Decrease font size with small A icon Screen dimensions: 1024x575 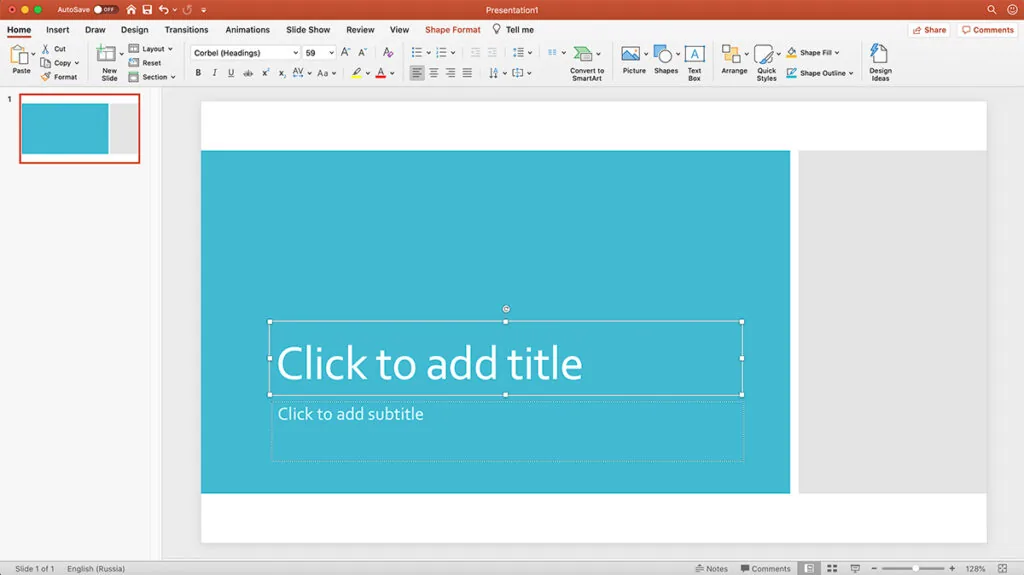coord(362,52)
